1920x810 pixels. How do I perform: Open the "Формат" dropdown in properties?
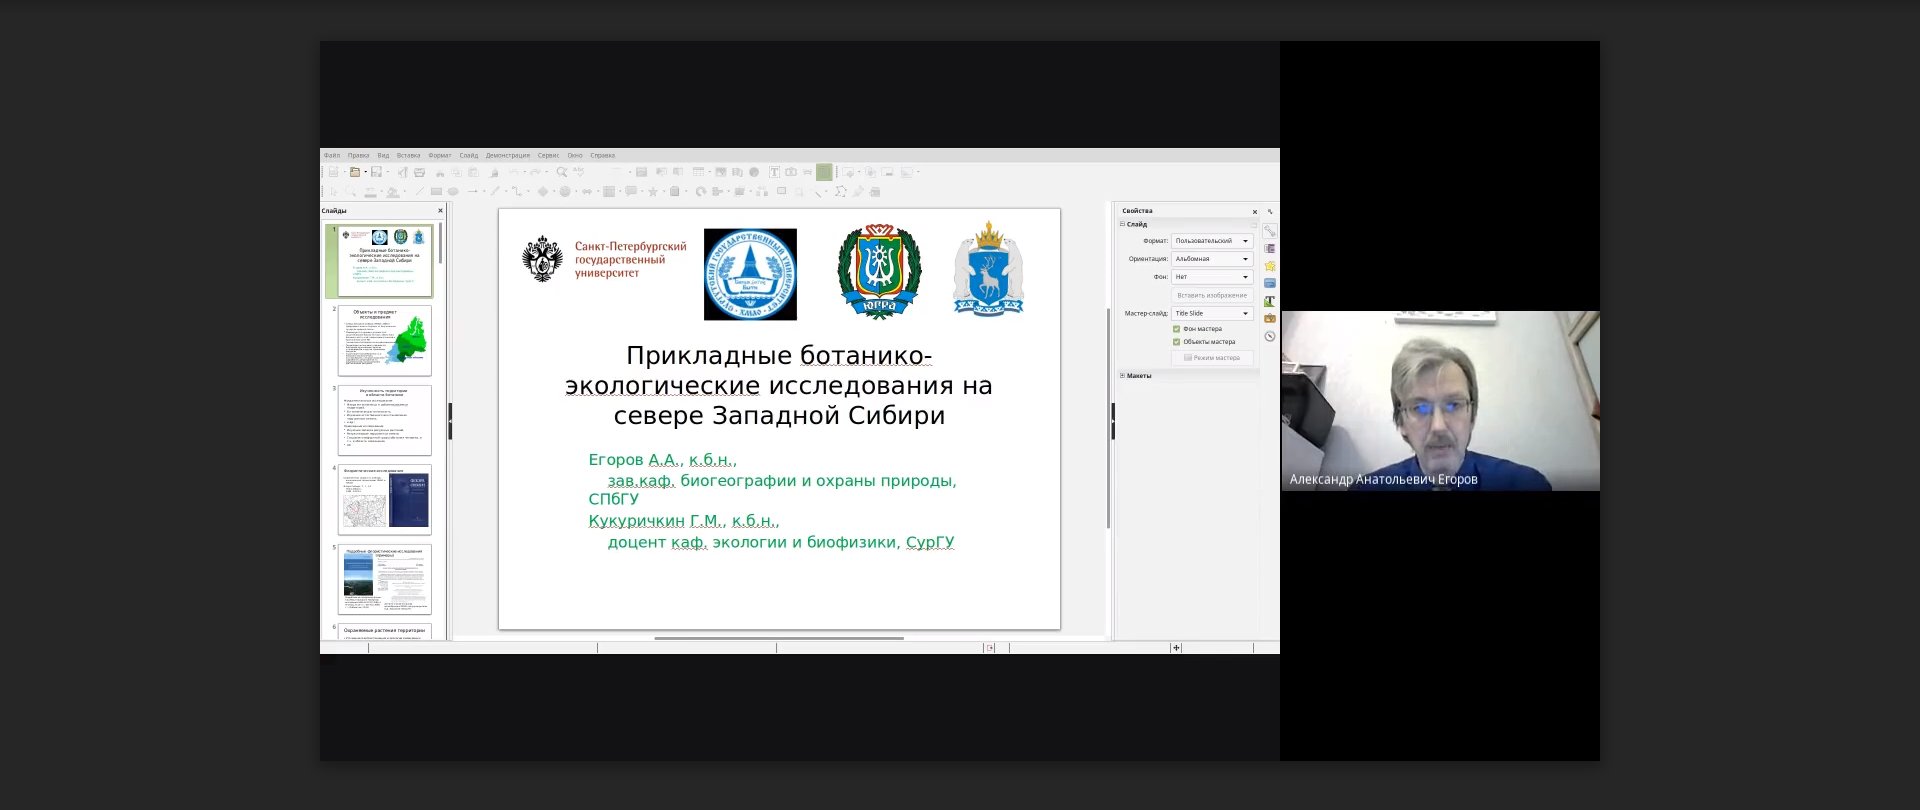pyautogui.click(x=1212, y=241)
